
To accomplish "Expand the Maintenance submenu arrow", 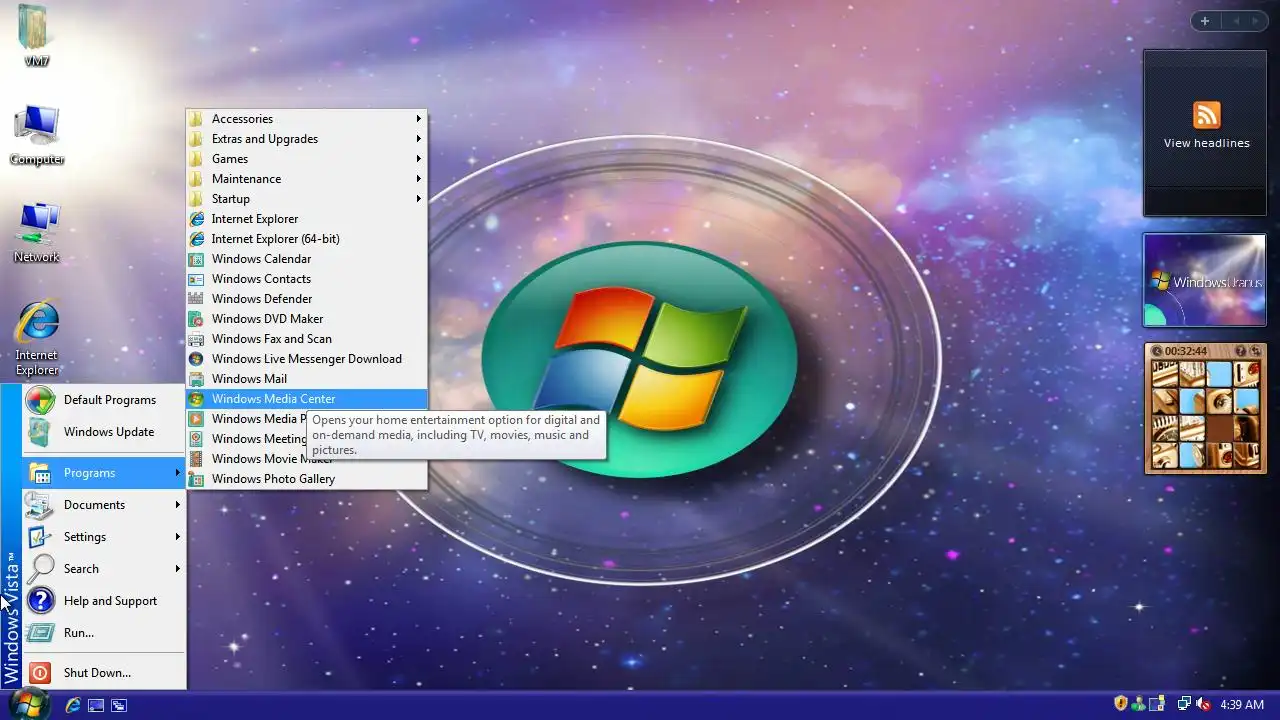I will (x=419, y=179).
